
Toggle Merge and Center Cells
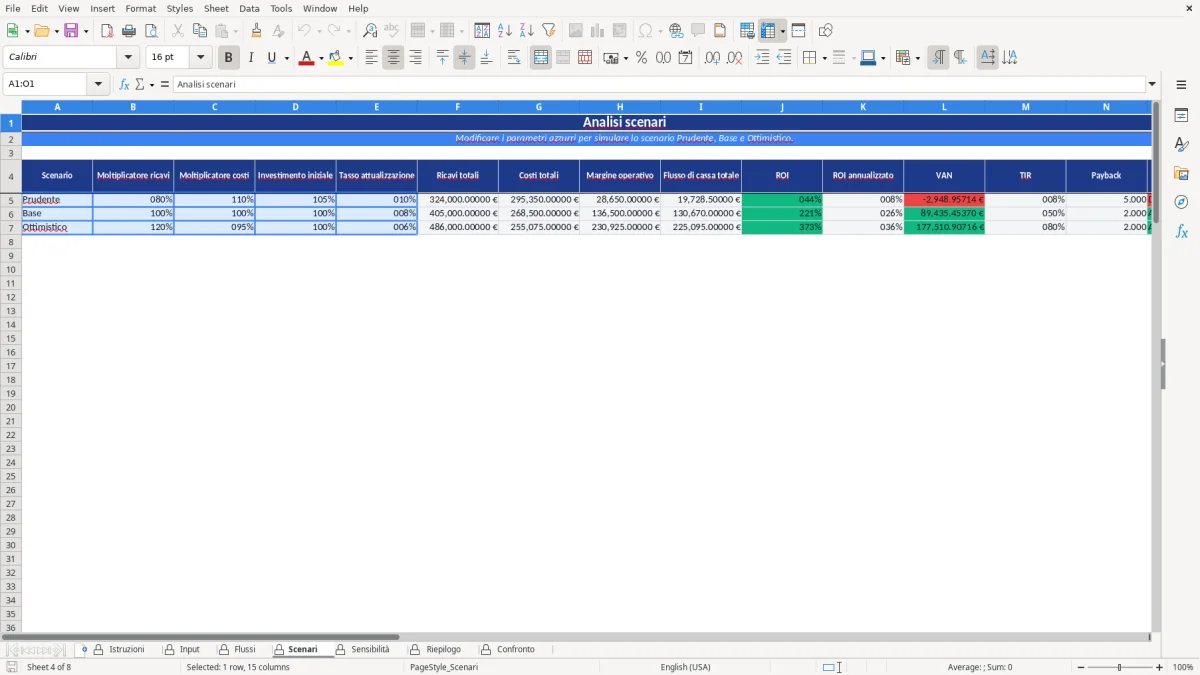click(540, 58)
